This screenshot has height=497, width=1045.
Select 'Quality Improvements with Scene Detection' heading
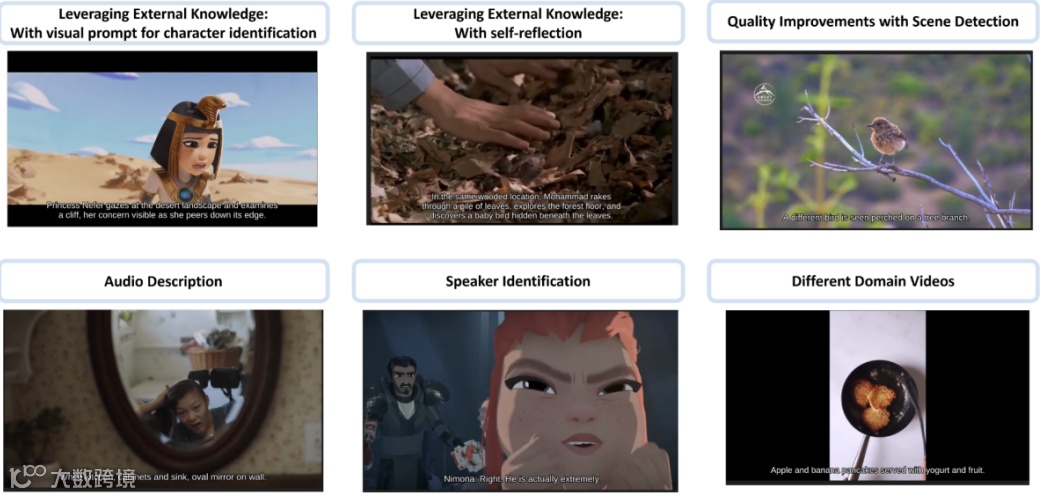tap(873, 21)
